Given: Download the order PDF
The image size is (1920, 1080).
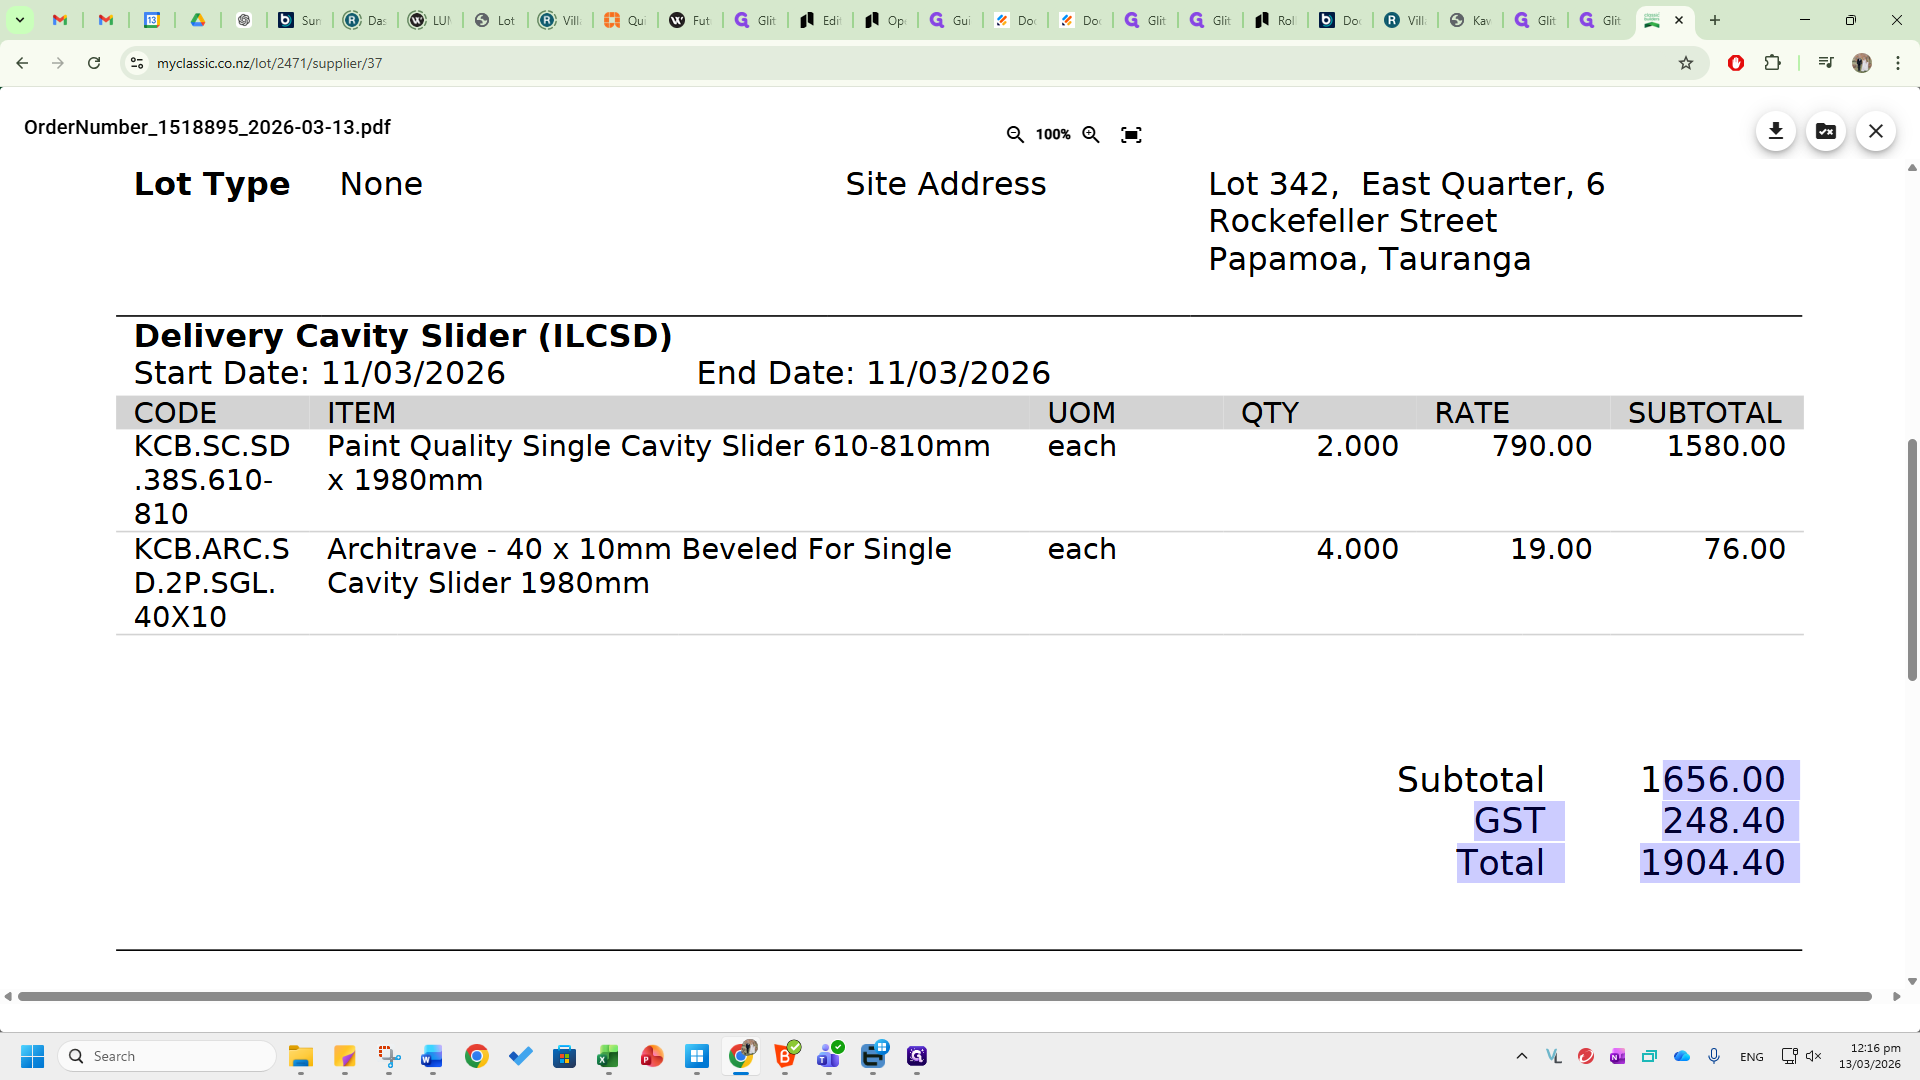Looking at the screenshot, I should pos(1776,131).
